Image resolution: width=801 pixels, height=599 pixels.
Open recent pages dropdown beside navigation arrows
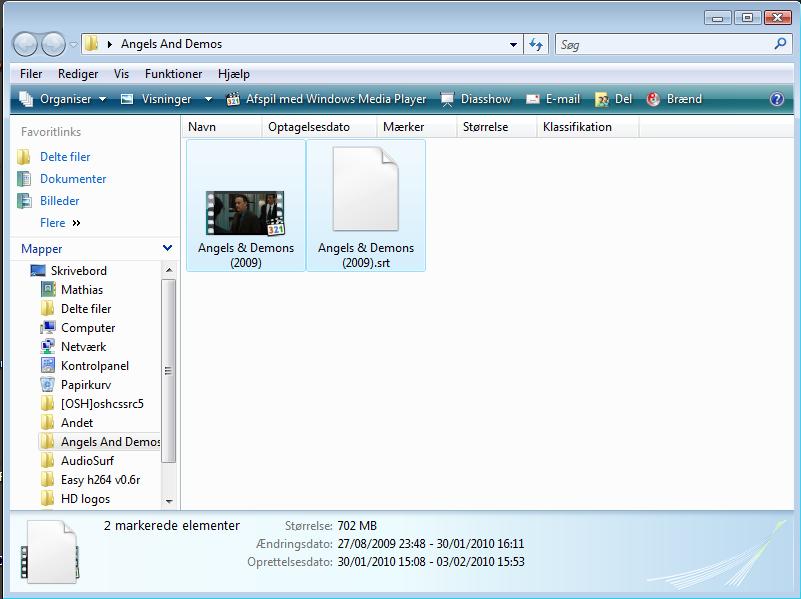[74, 45]
